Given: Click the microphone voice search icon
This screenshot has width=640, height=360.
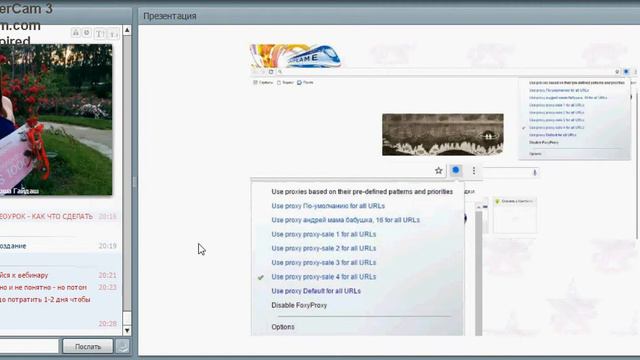Looking at the screenshot, I should click(535, 173).
